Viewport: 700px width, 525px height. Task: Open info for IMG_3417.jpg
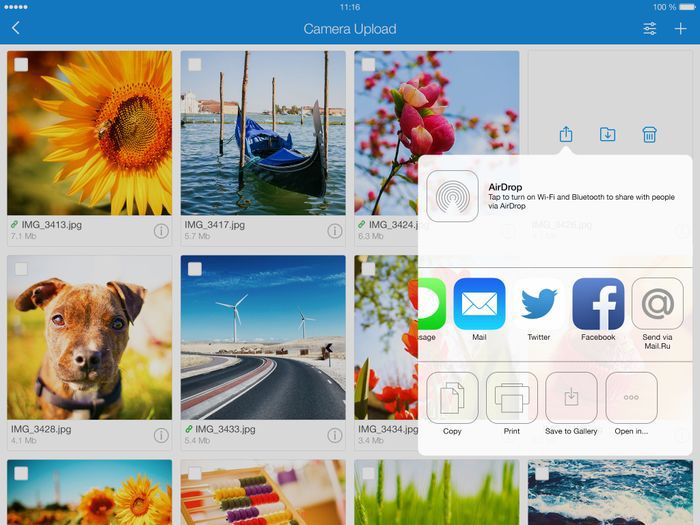(x=335, y=231)
